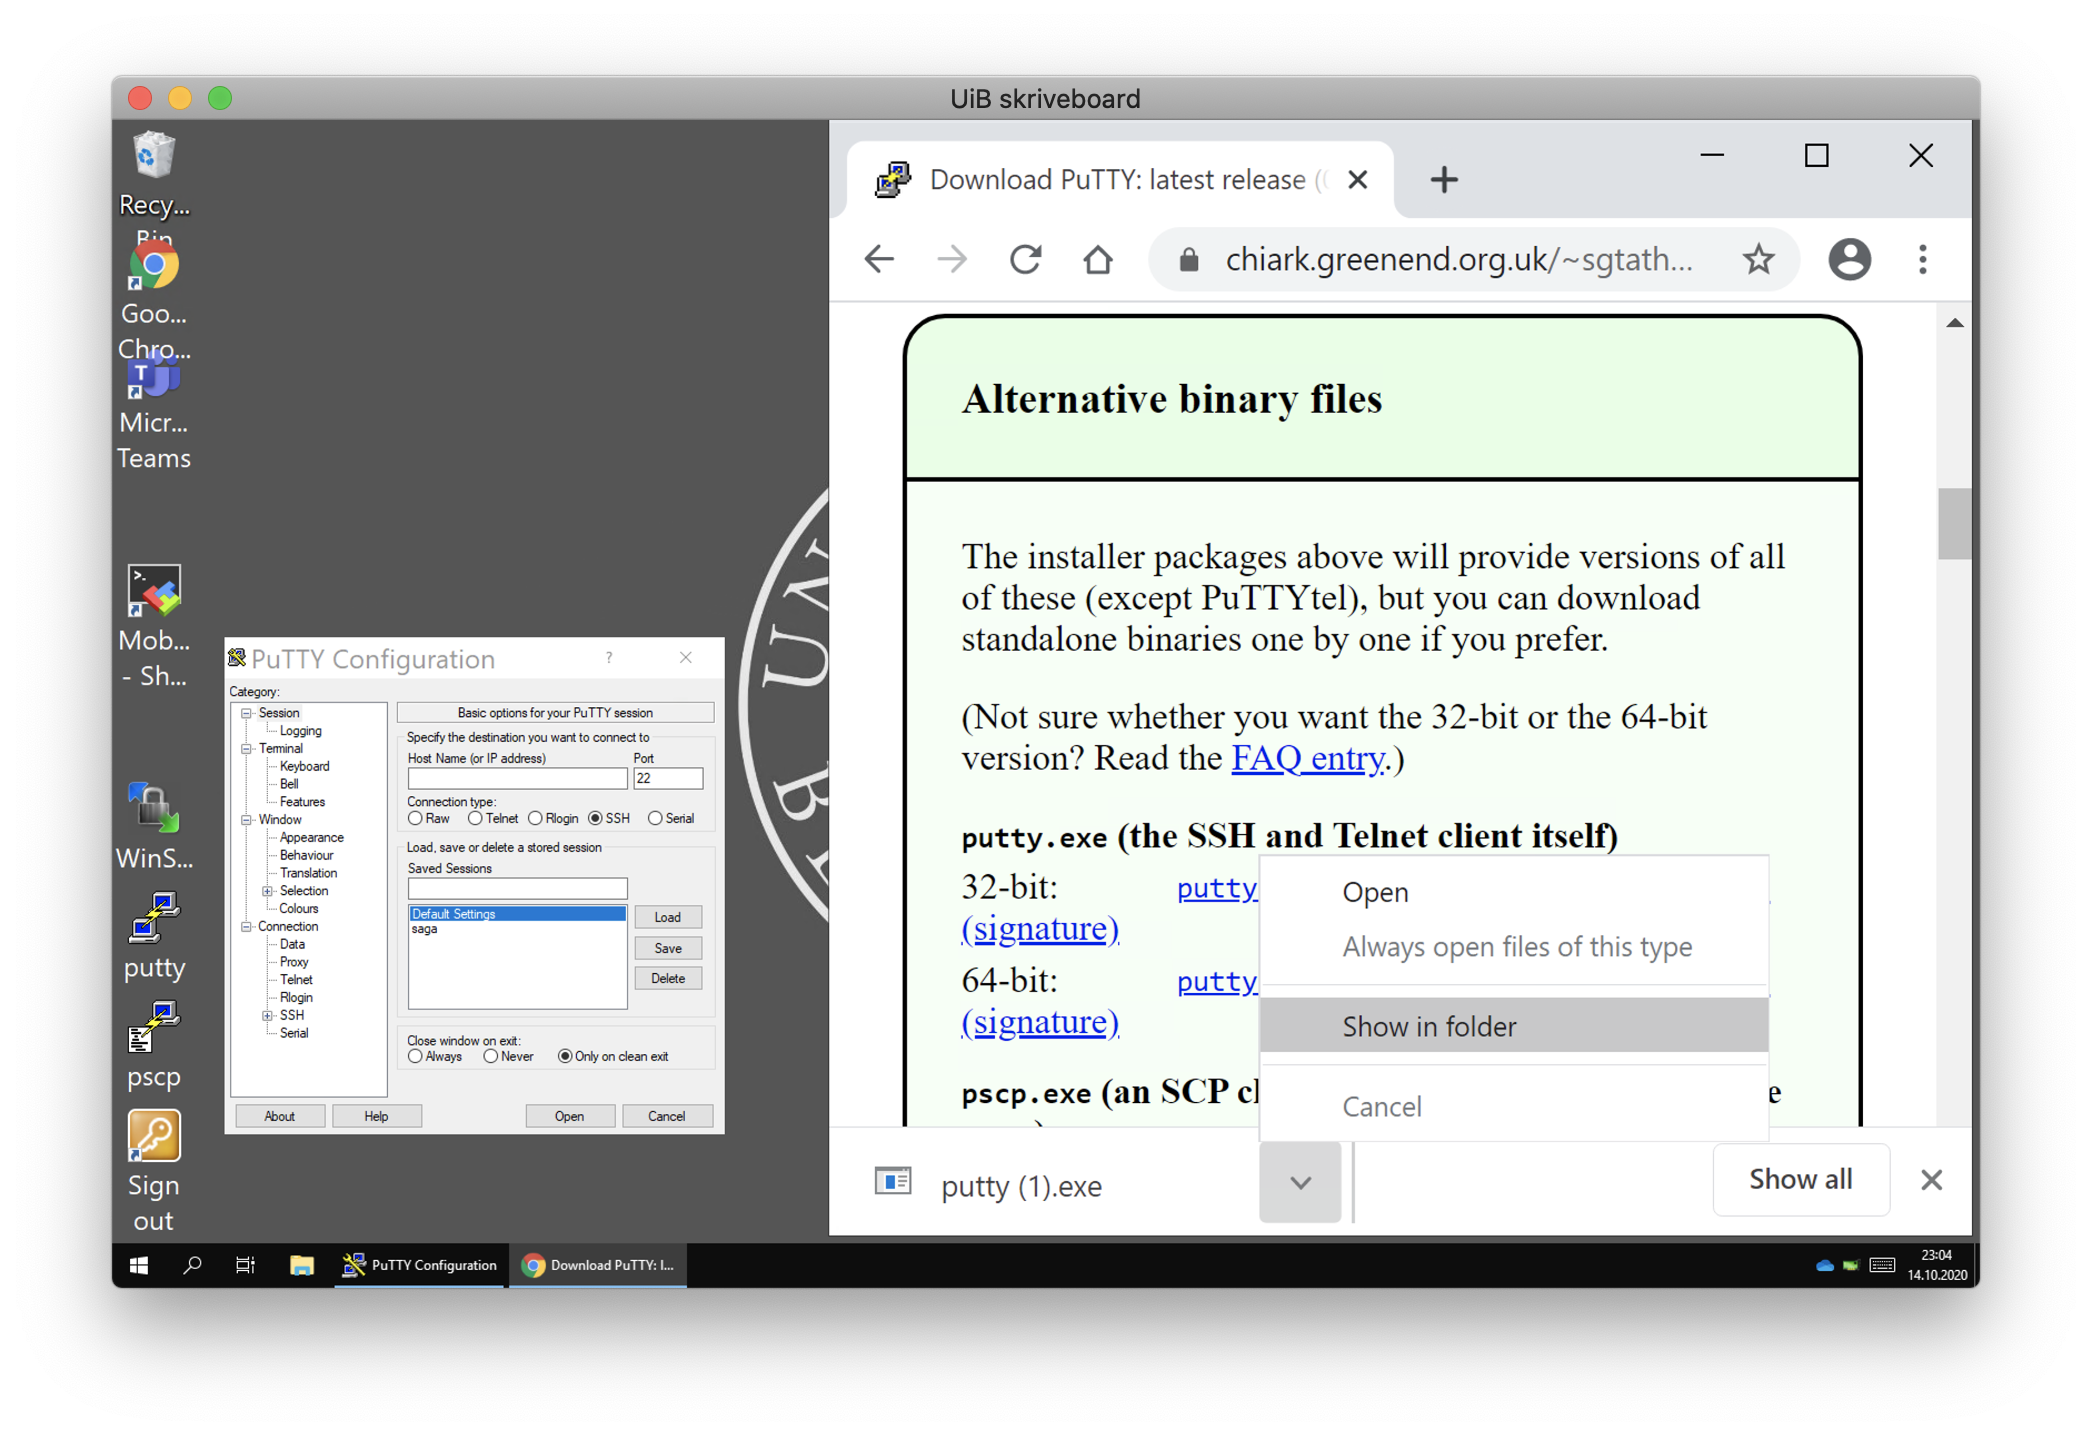Open the WinSCP desktop shortcut
The height and width of the screenshot is (1436, 2092).
[x=154, y=810]
